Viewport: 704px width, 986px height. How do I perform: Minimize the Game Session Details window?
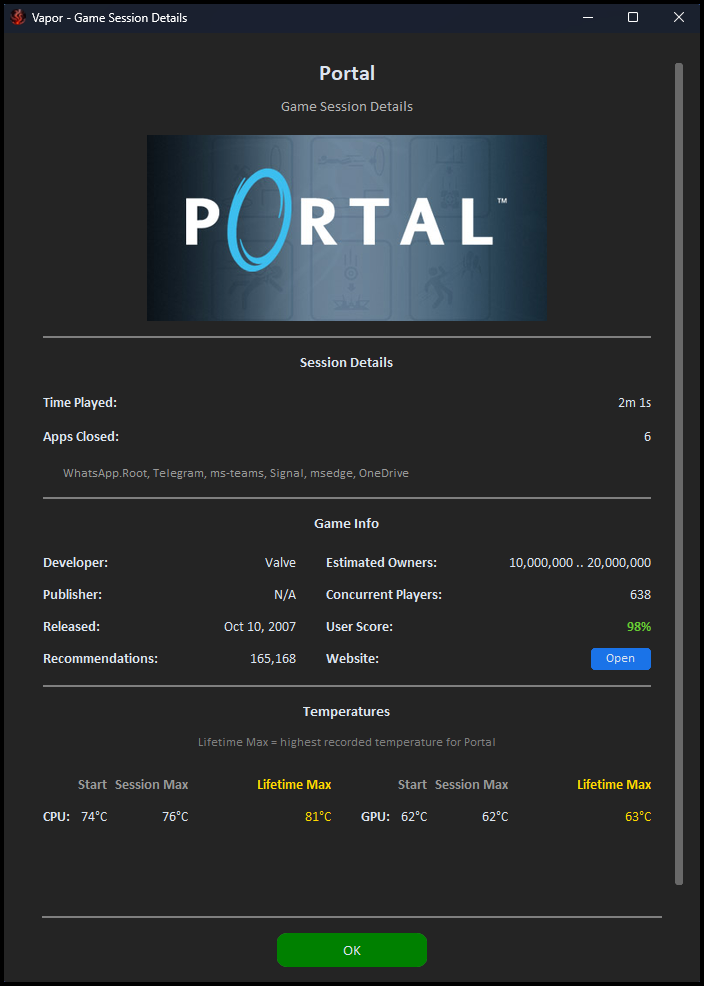[x=586, y=17]
